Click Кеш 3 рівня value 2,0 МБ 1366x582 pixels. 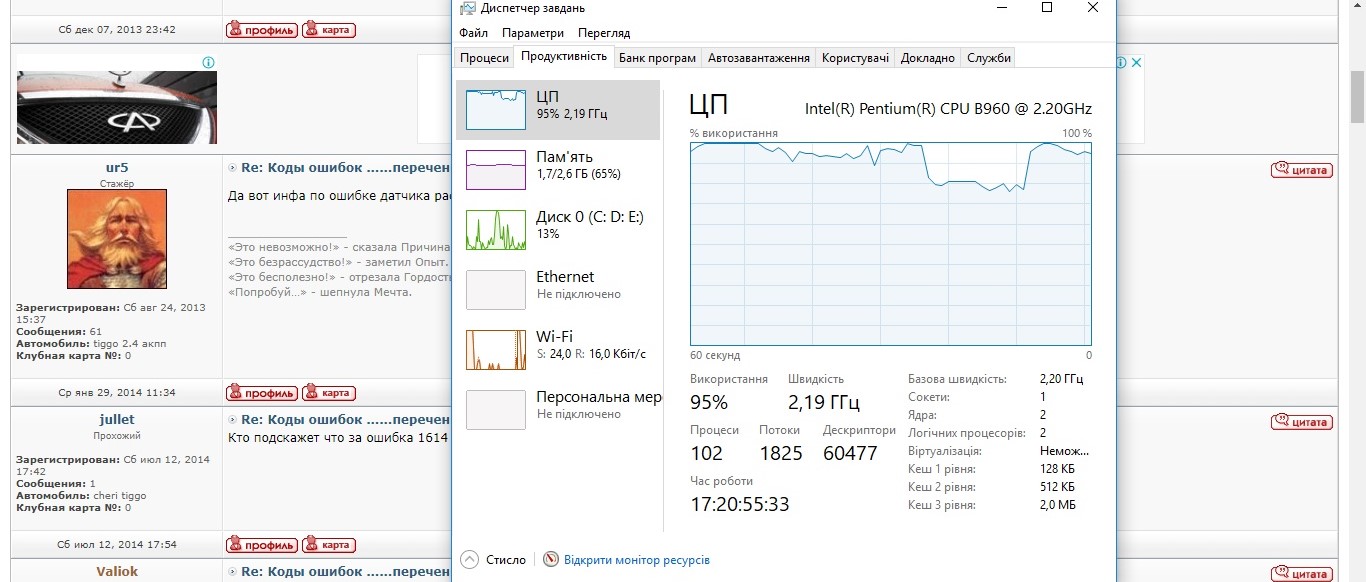pyautogui.click(x=1057, y=505)
